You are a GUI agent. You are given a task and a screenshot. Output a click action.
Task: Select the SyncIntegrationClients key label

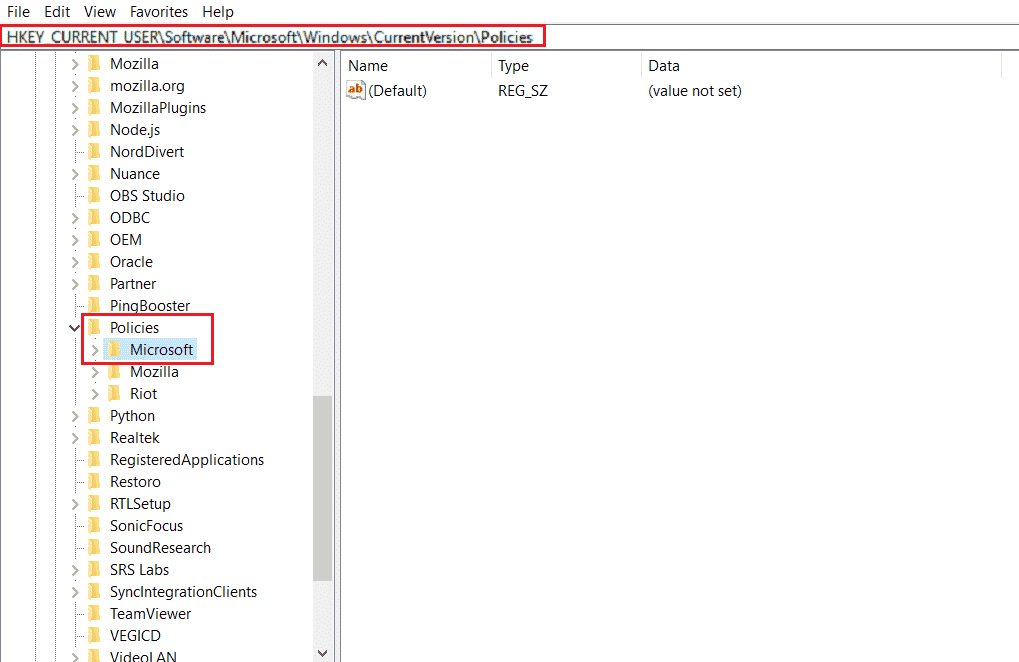183,592
